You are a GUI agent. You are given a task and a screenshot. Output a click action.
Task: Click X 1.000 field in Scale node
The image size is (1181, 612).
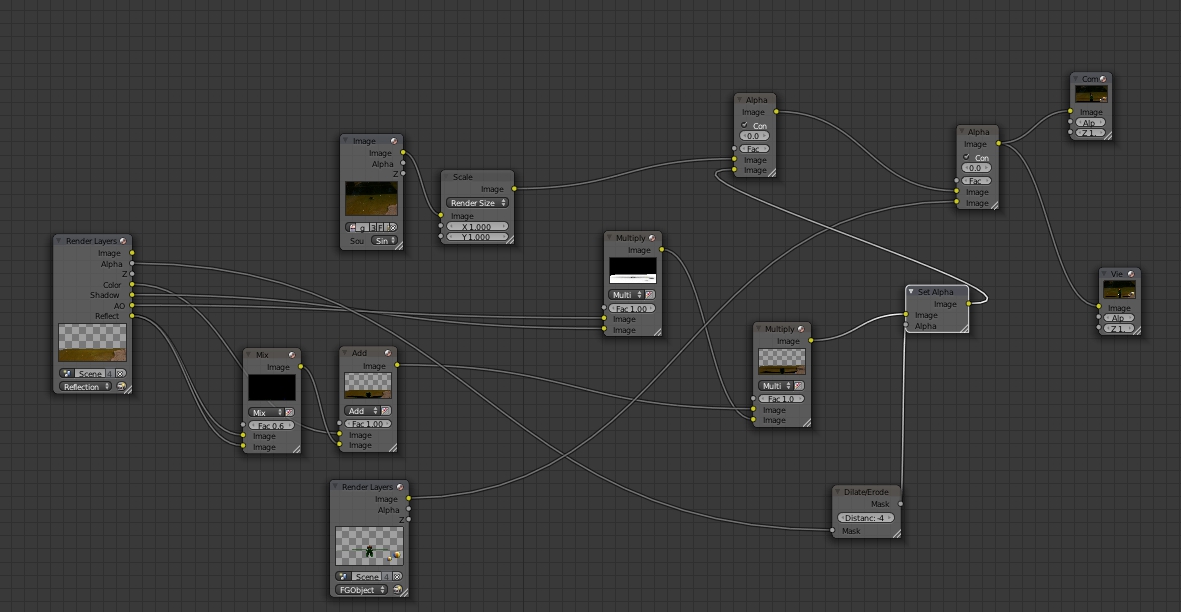[x=478, y=227]
